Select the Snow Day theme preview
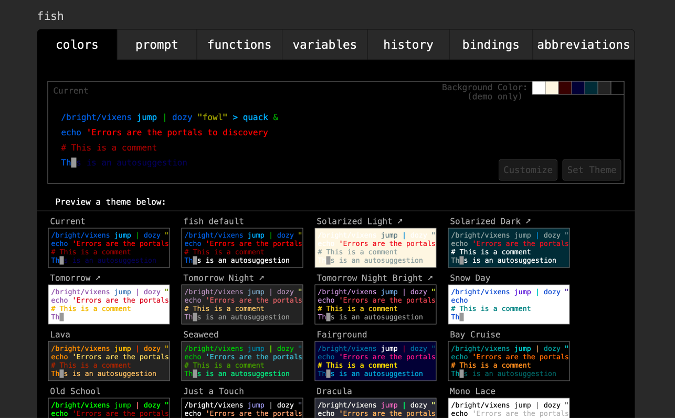675x418 pixels. click(x=509, y=305)
